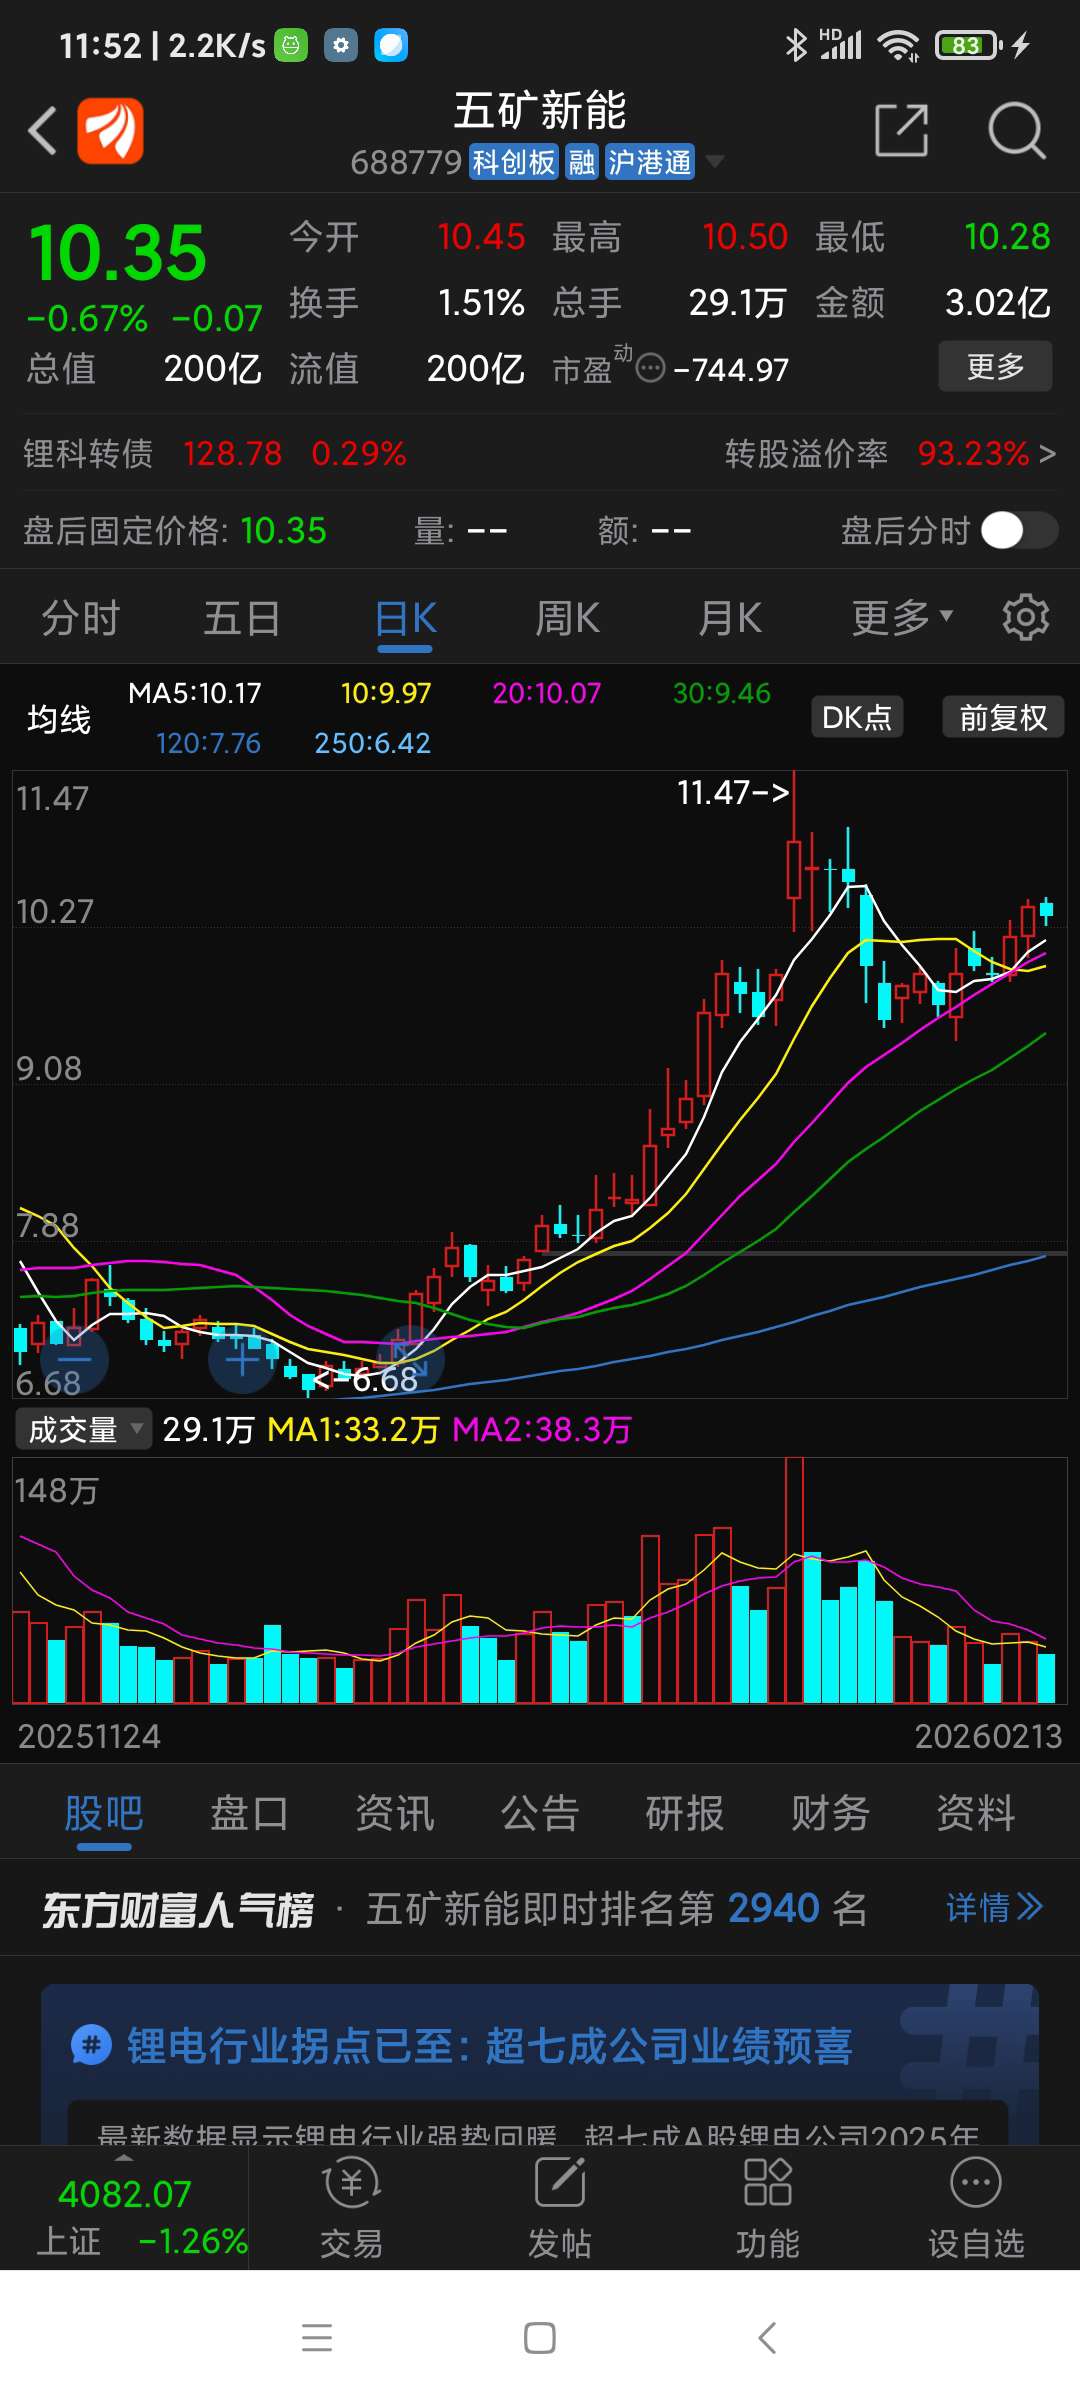Open the 更多 chart period dropdown
Image resolution: width=1080 pixels, height=2400 pixels.
(902, 617)
